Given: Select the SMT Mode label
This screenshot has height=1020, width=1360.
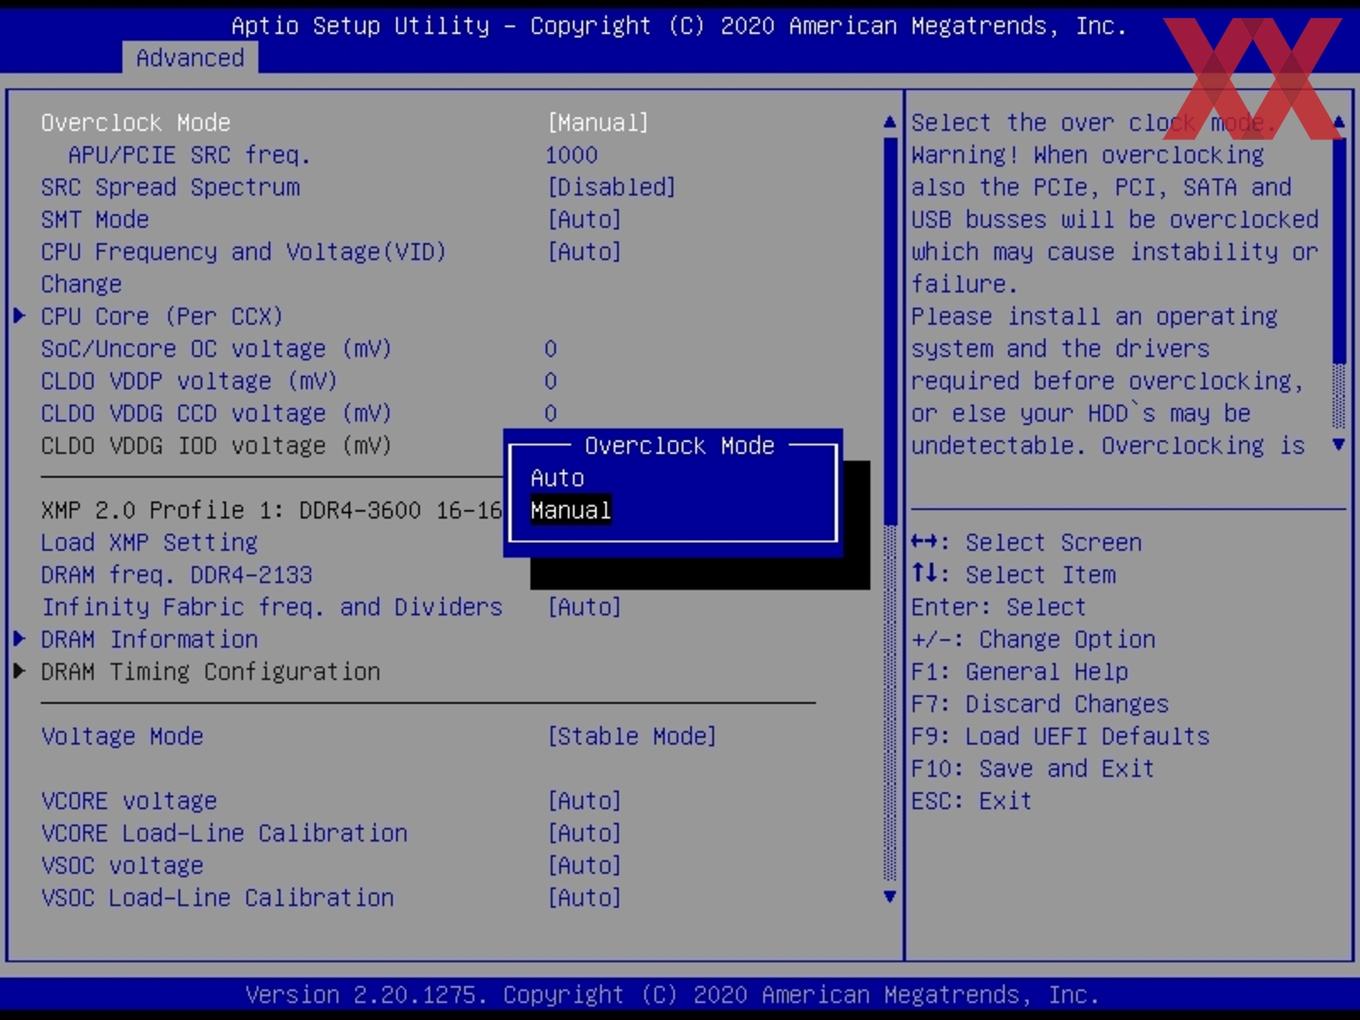Looking at the screenshot, I should coord(95,219).
